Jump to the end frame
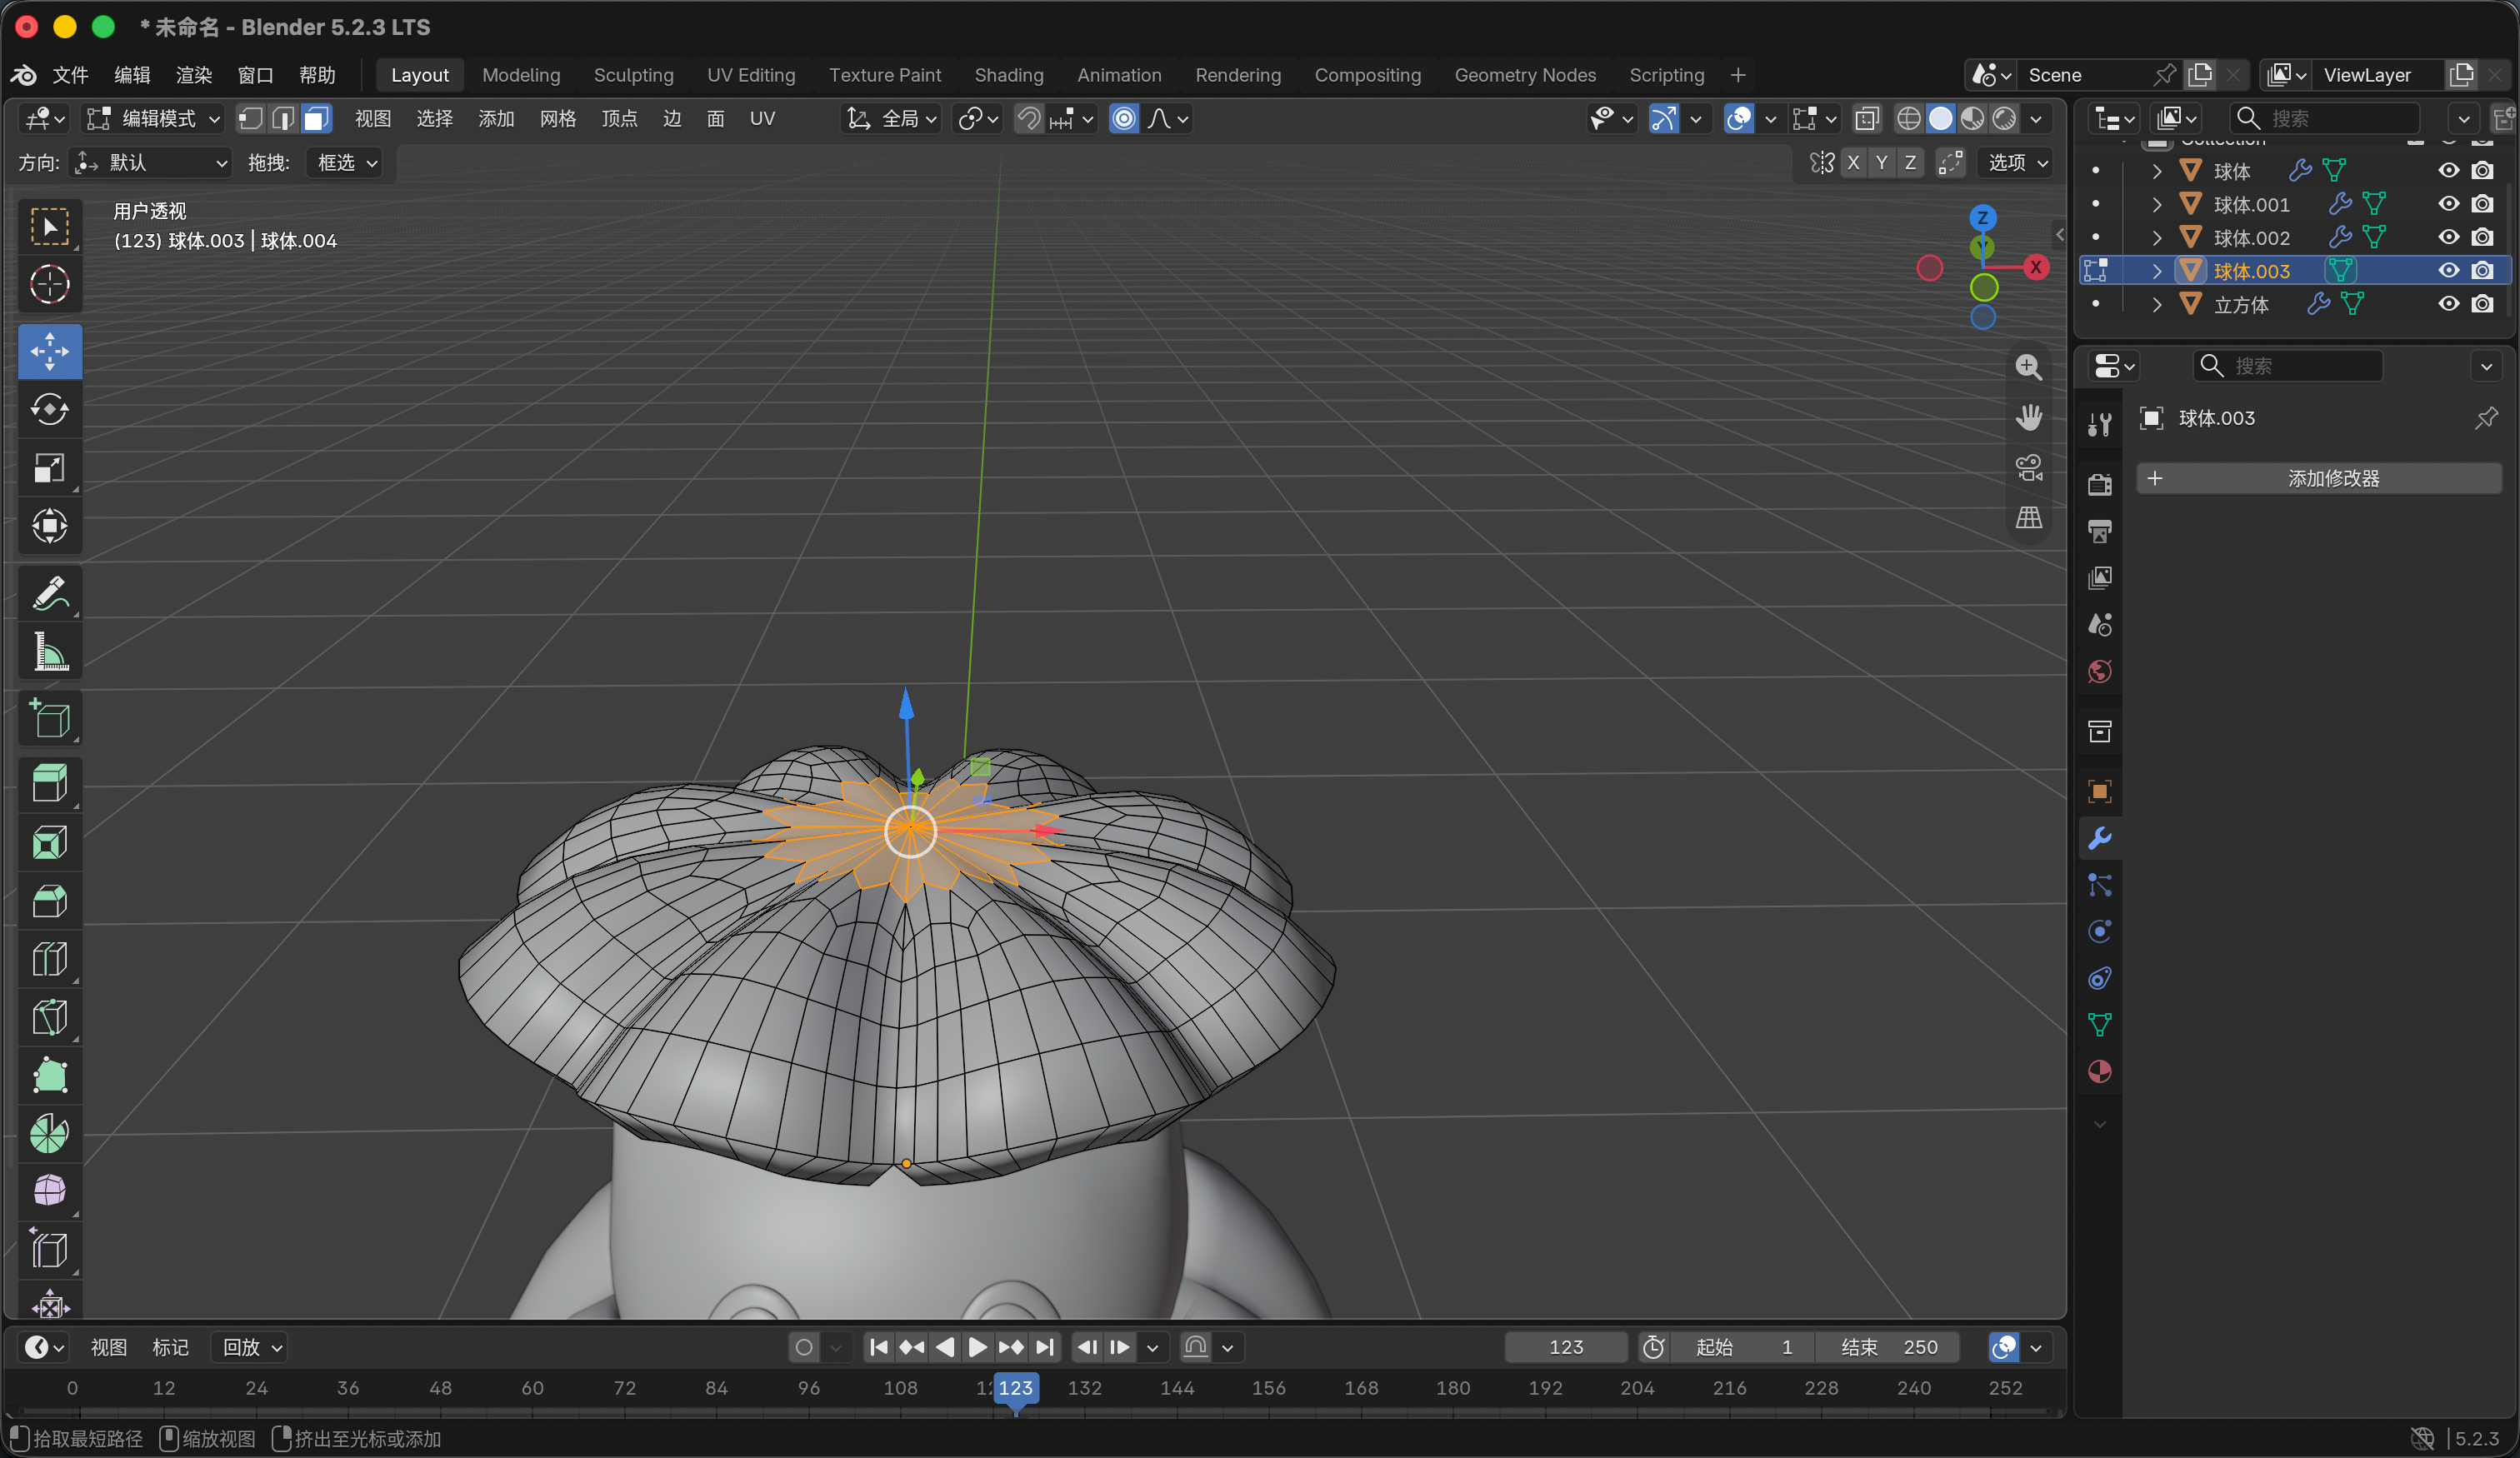Viewport: 2520px width, 1458px height. point(1044,1347)
